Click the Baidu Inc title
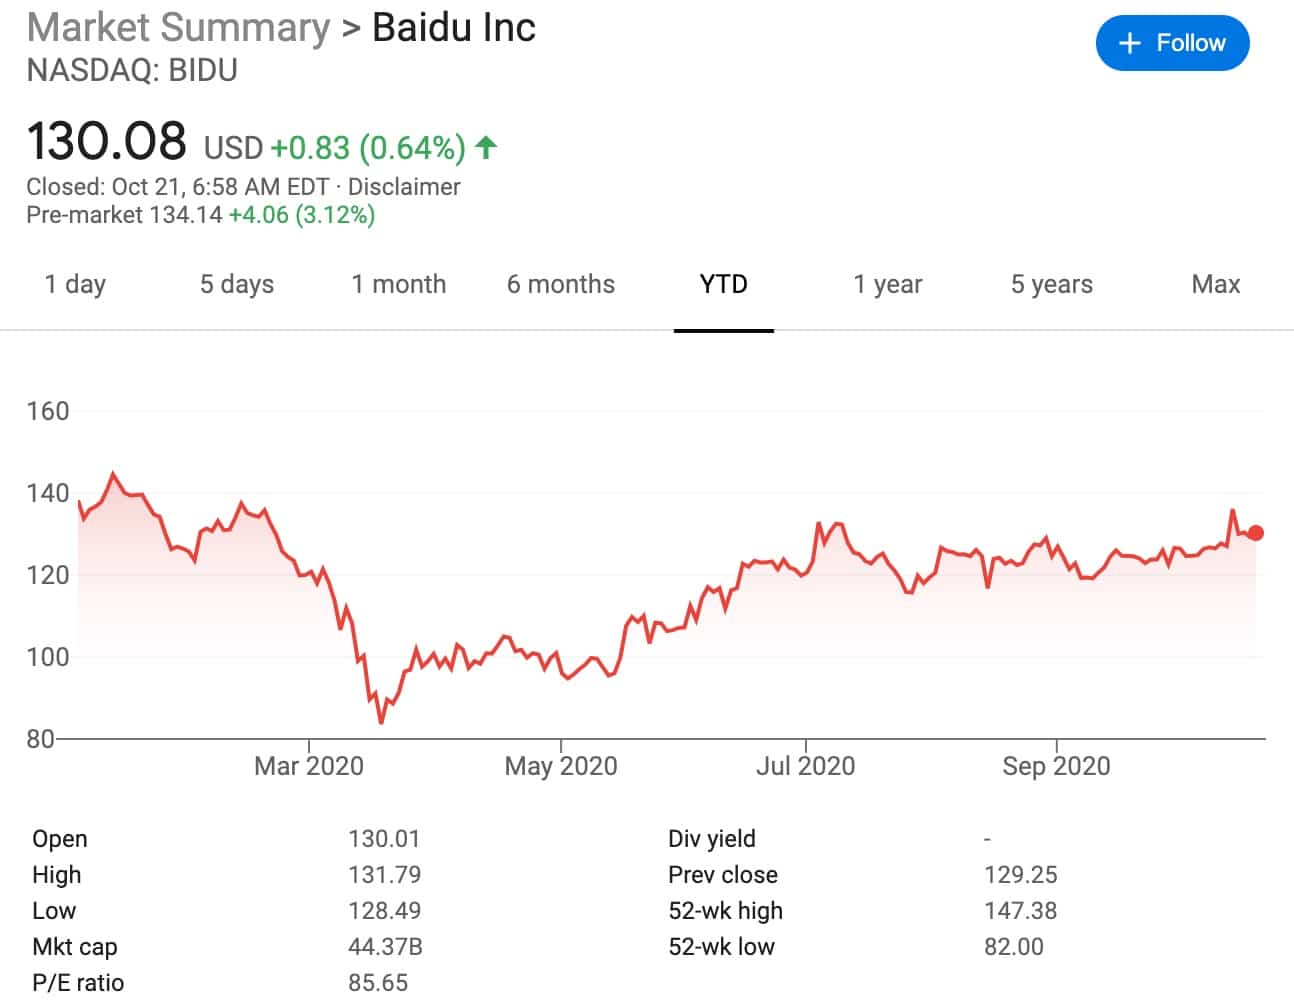This screenshot has height=1000, width=1294. (x=454, y=28)
